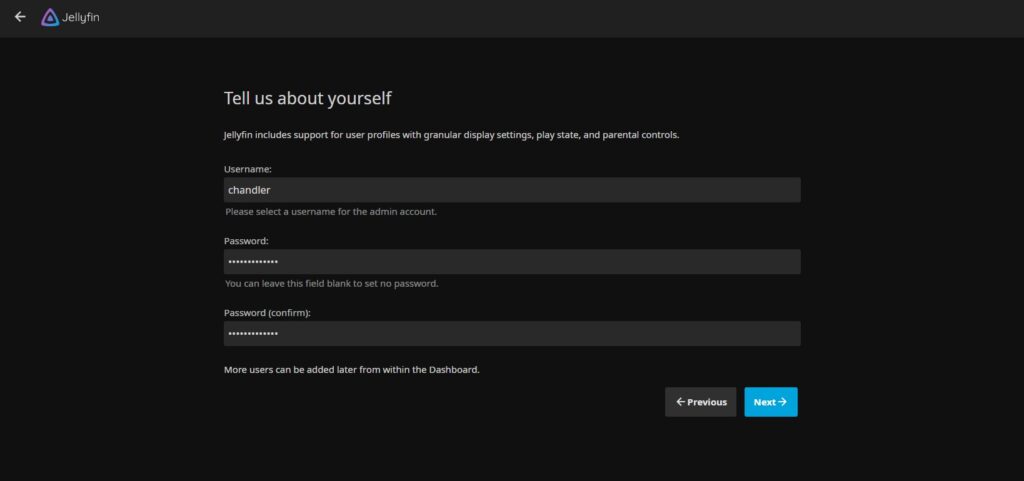
Task: Focus the Username field containing chandler
Action: tap(512, 190)
